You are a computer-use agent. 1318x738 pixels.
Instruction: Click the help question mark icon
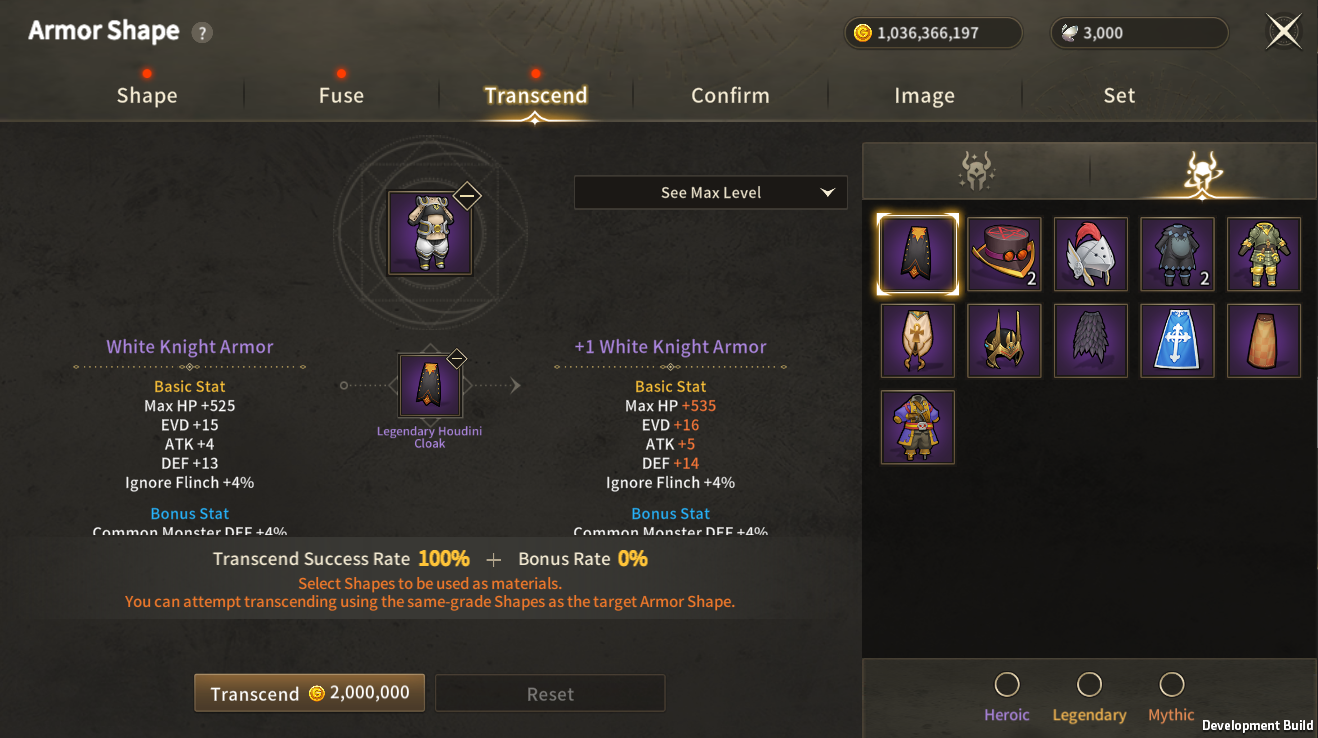(x=202, y=32)
